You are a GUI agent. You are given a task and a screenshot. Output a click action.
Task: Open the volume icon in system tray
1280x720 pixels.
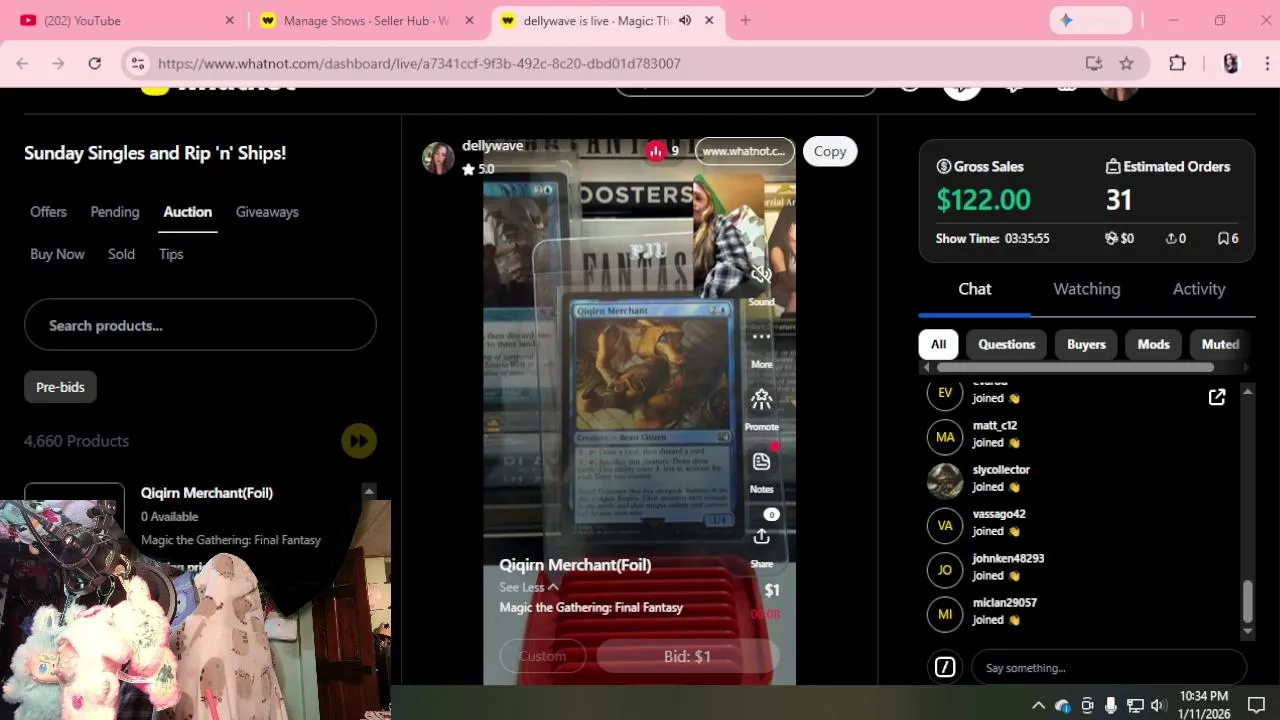click(x=1158, y=705)
